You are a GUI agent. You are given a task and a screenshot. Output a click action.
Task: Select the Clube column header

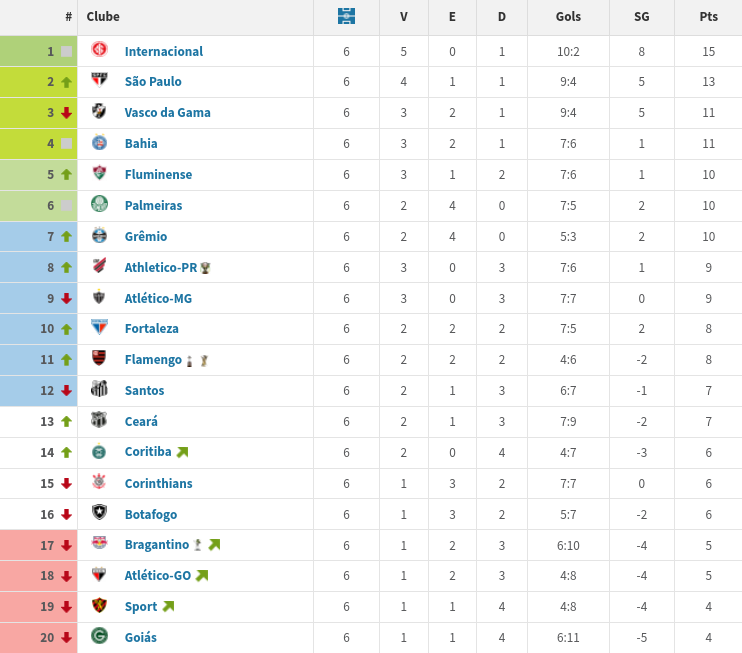(x=103, y=17)
